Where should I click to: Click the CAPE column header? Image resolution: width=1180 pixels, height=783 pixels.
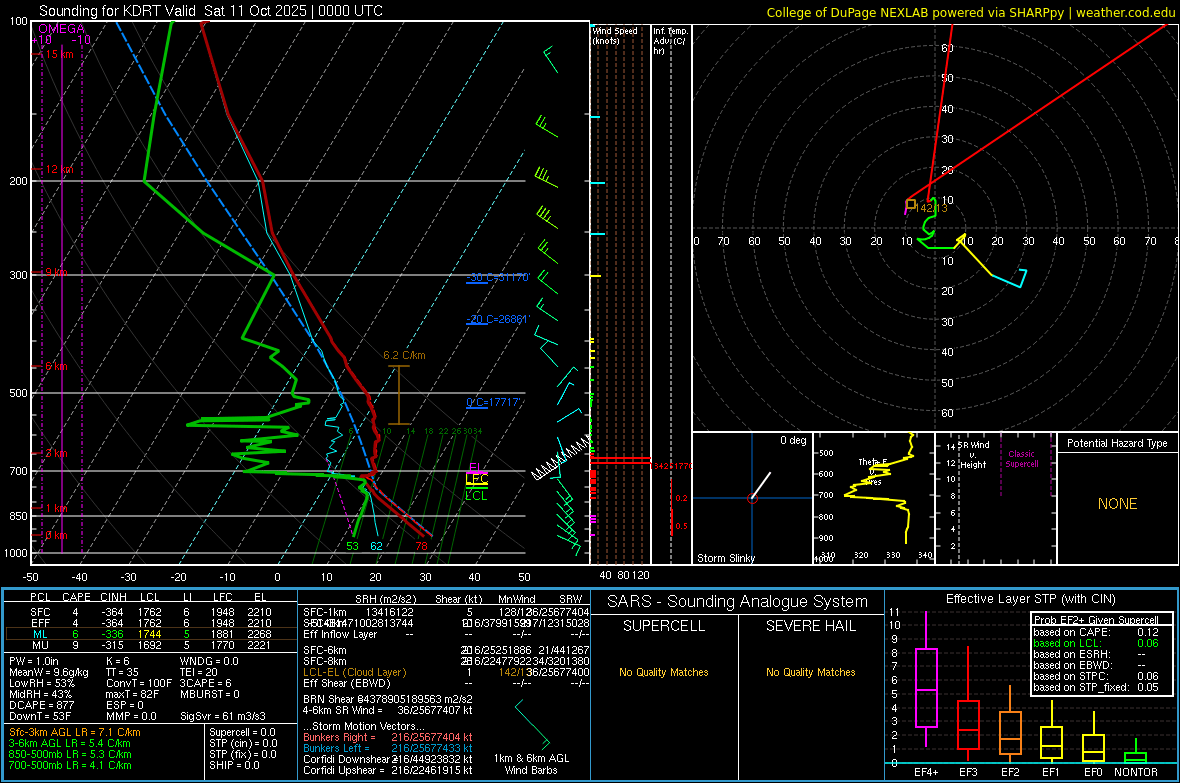click(x=76, y=597)
